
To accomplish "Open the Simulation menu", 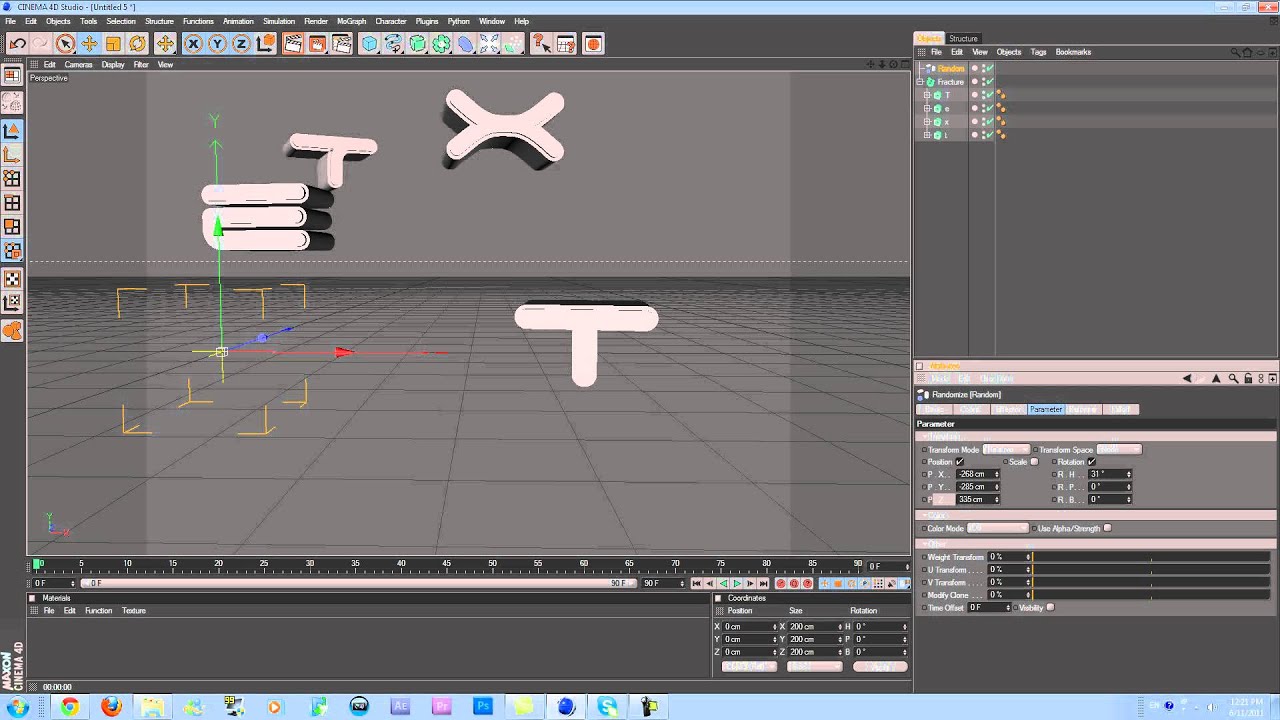I will [x=278, y=21].
